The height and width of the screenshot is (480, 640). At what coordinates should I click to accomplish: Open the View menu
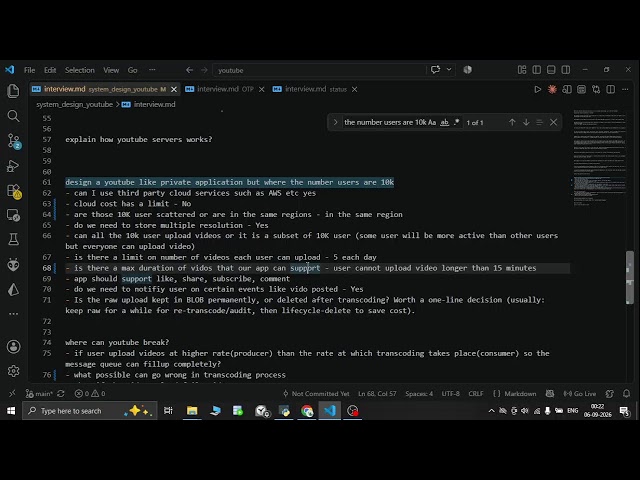(x=111, y=70)
